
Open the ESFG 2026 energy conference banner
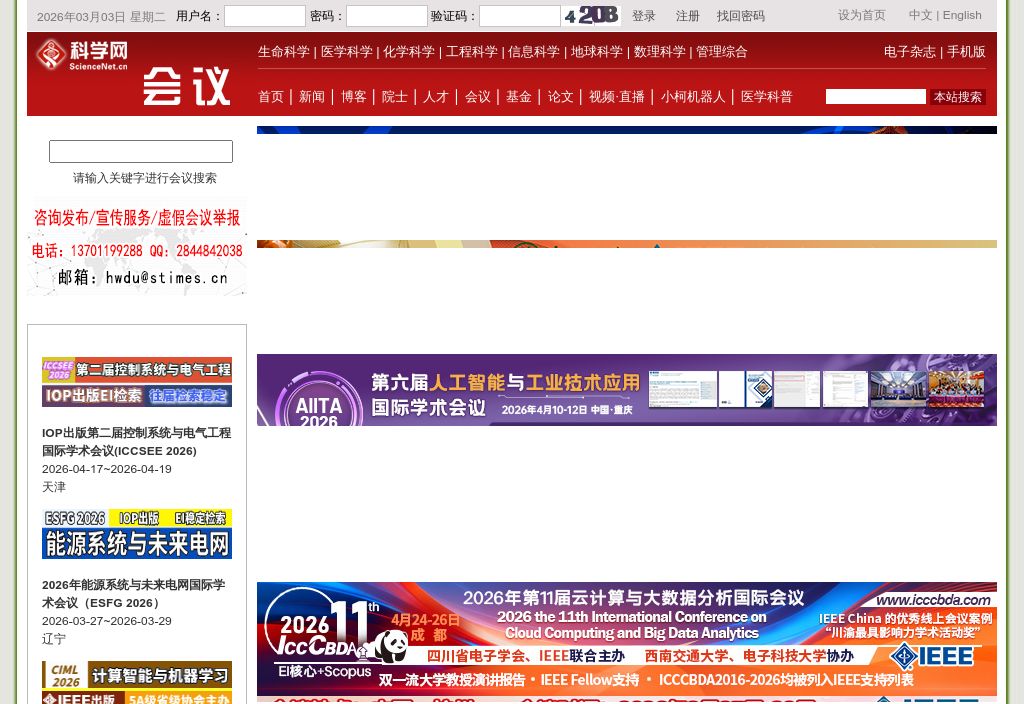[136, 533]
